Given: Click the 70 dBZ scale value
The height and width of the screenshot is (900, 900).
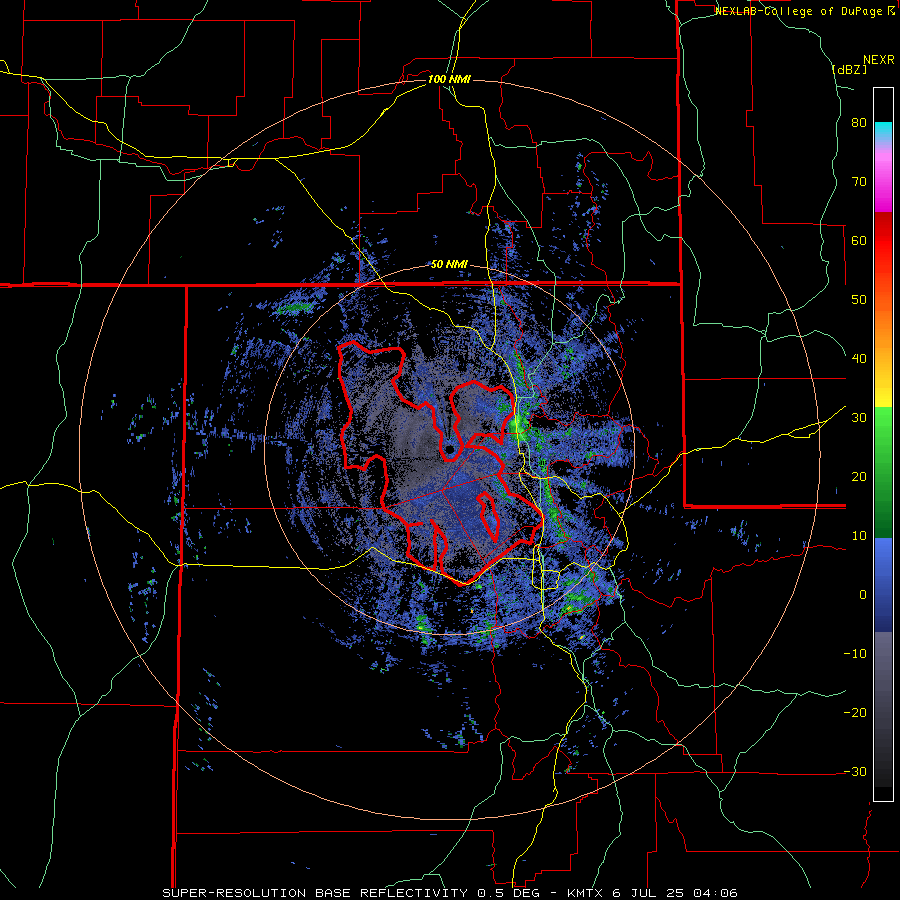Looking at the screenshot, I should point(859,181).
